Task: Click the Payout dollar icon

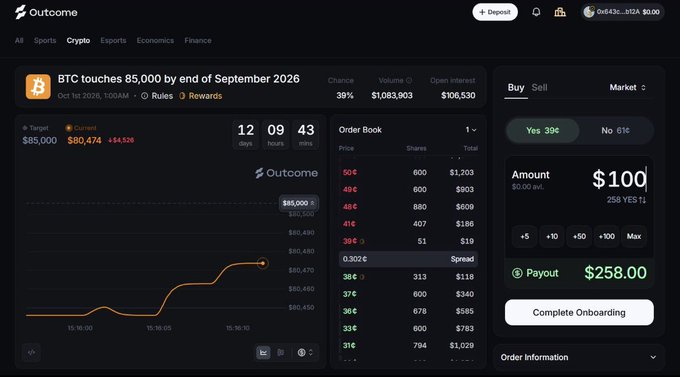Action: pos(517,273)
